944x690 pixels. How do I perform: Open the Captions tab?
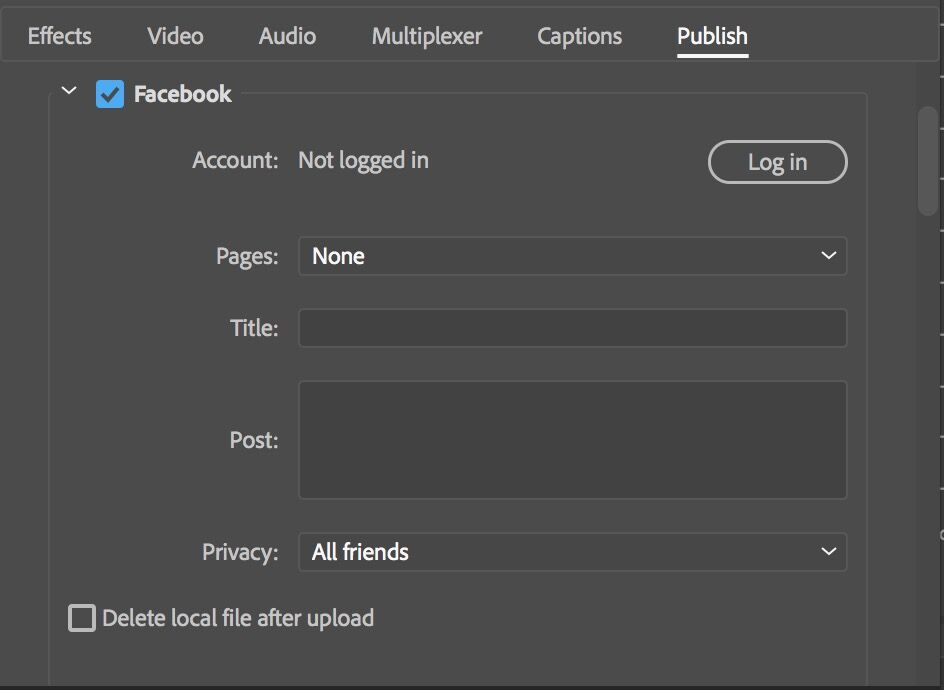[579, 36]
